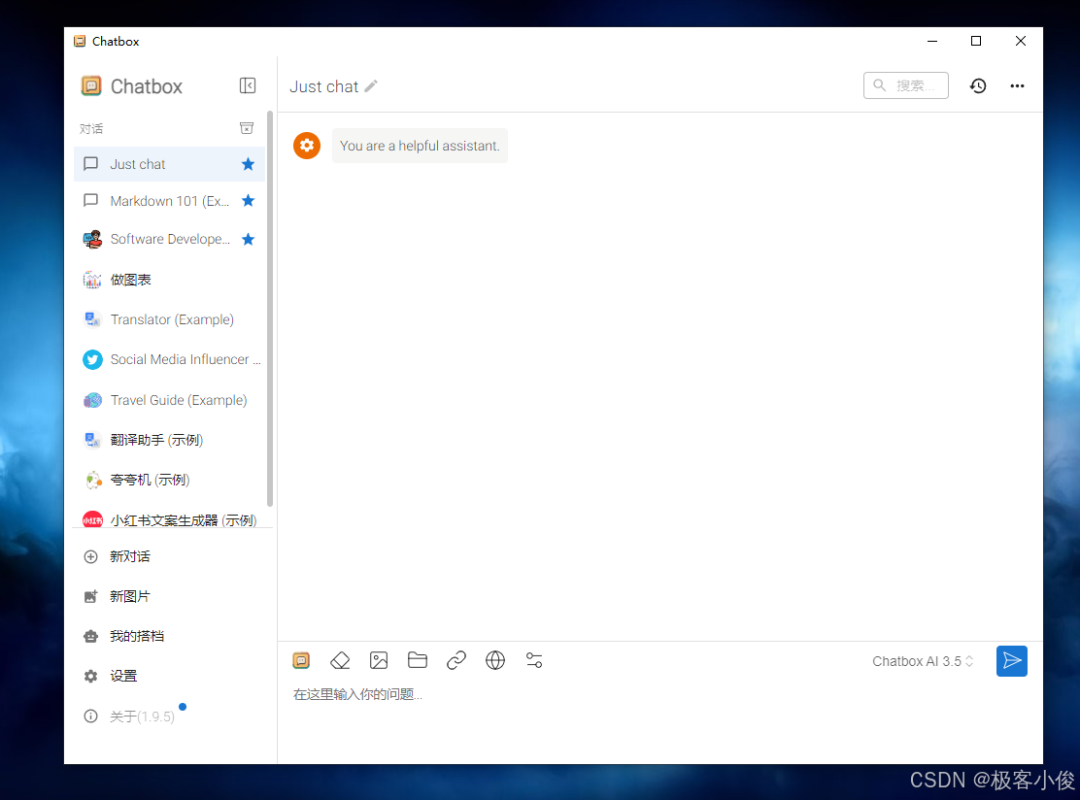1080x800 pixels.
Task: Select the 做图表 conversation
Action: pyautogui.click(x=169, y=279)
